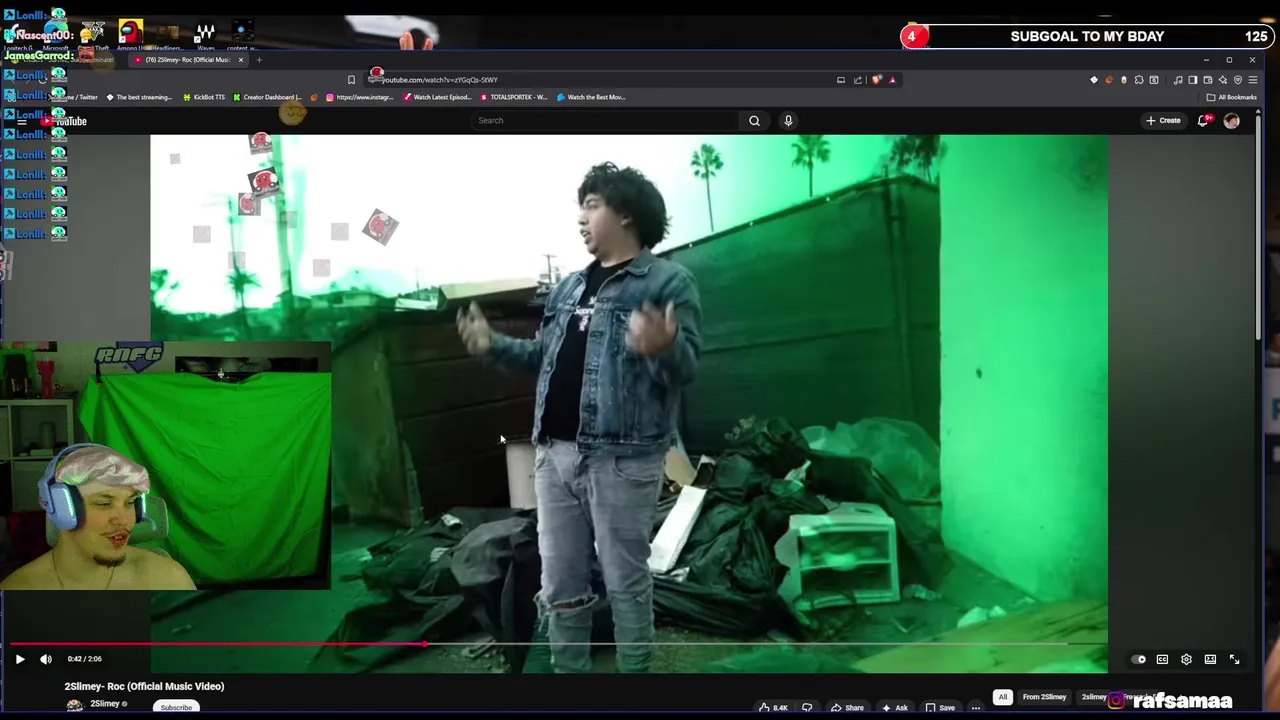Open the YouTube Create menu
1280x720 pixels.
pyautogui.click(x=1163, y=120)
